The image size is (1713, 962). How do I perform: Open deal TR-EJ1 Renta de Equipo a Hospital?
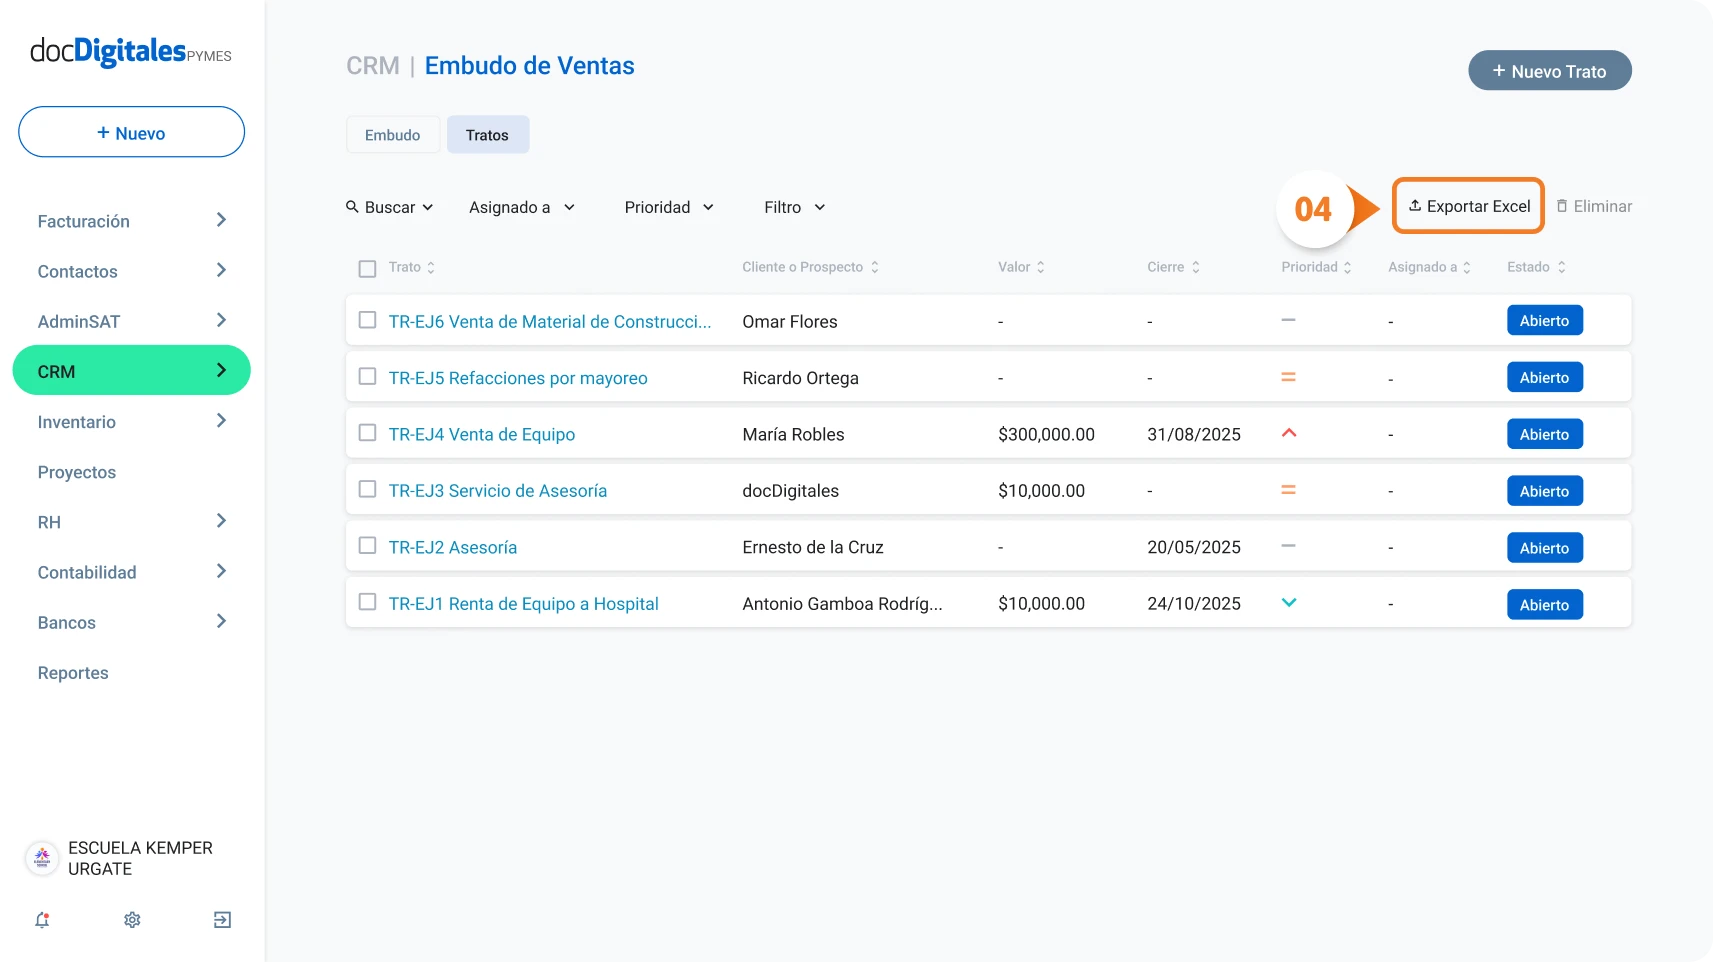click(x=524, y=604)
